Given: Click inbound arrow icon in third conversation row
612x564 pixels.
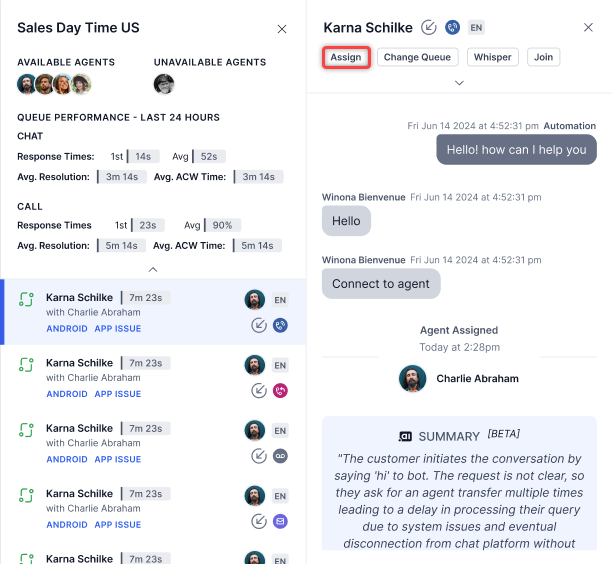Looking at the screenshot, I should pyautogui.click(x=259, y=456).
